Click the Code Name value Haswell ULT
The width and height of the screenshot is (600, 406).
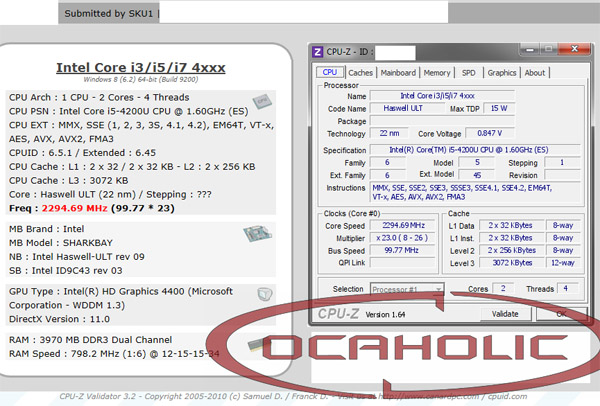coord(407,108)
